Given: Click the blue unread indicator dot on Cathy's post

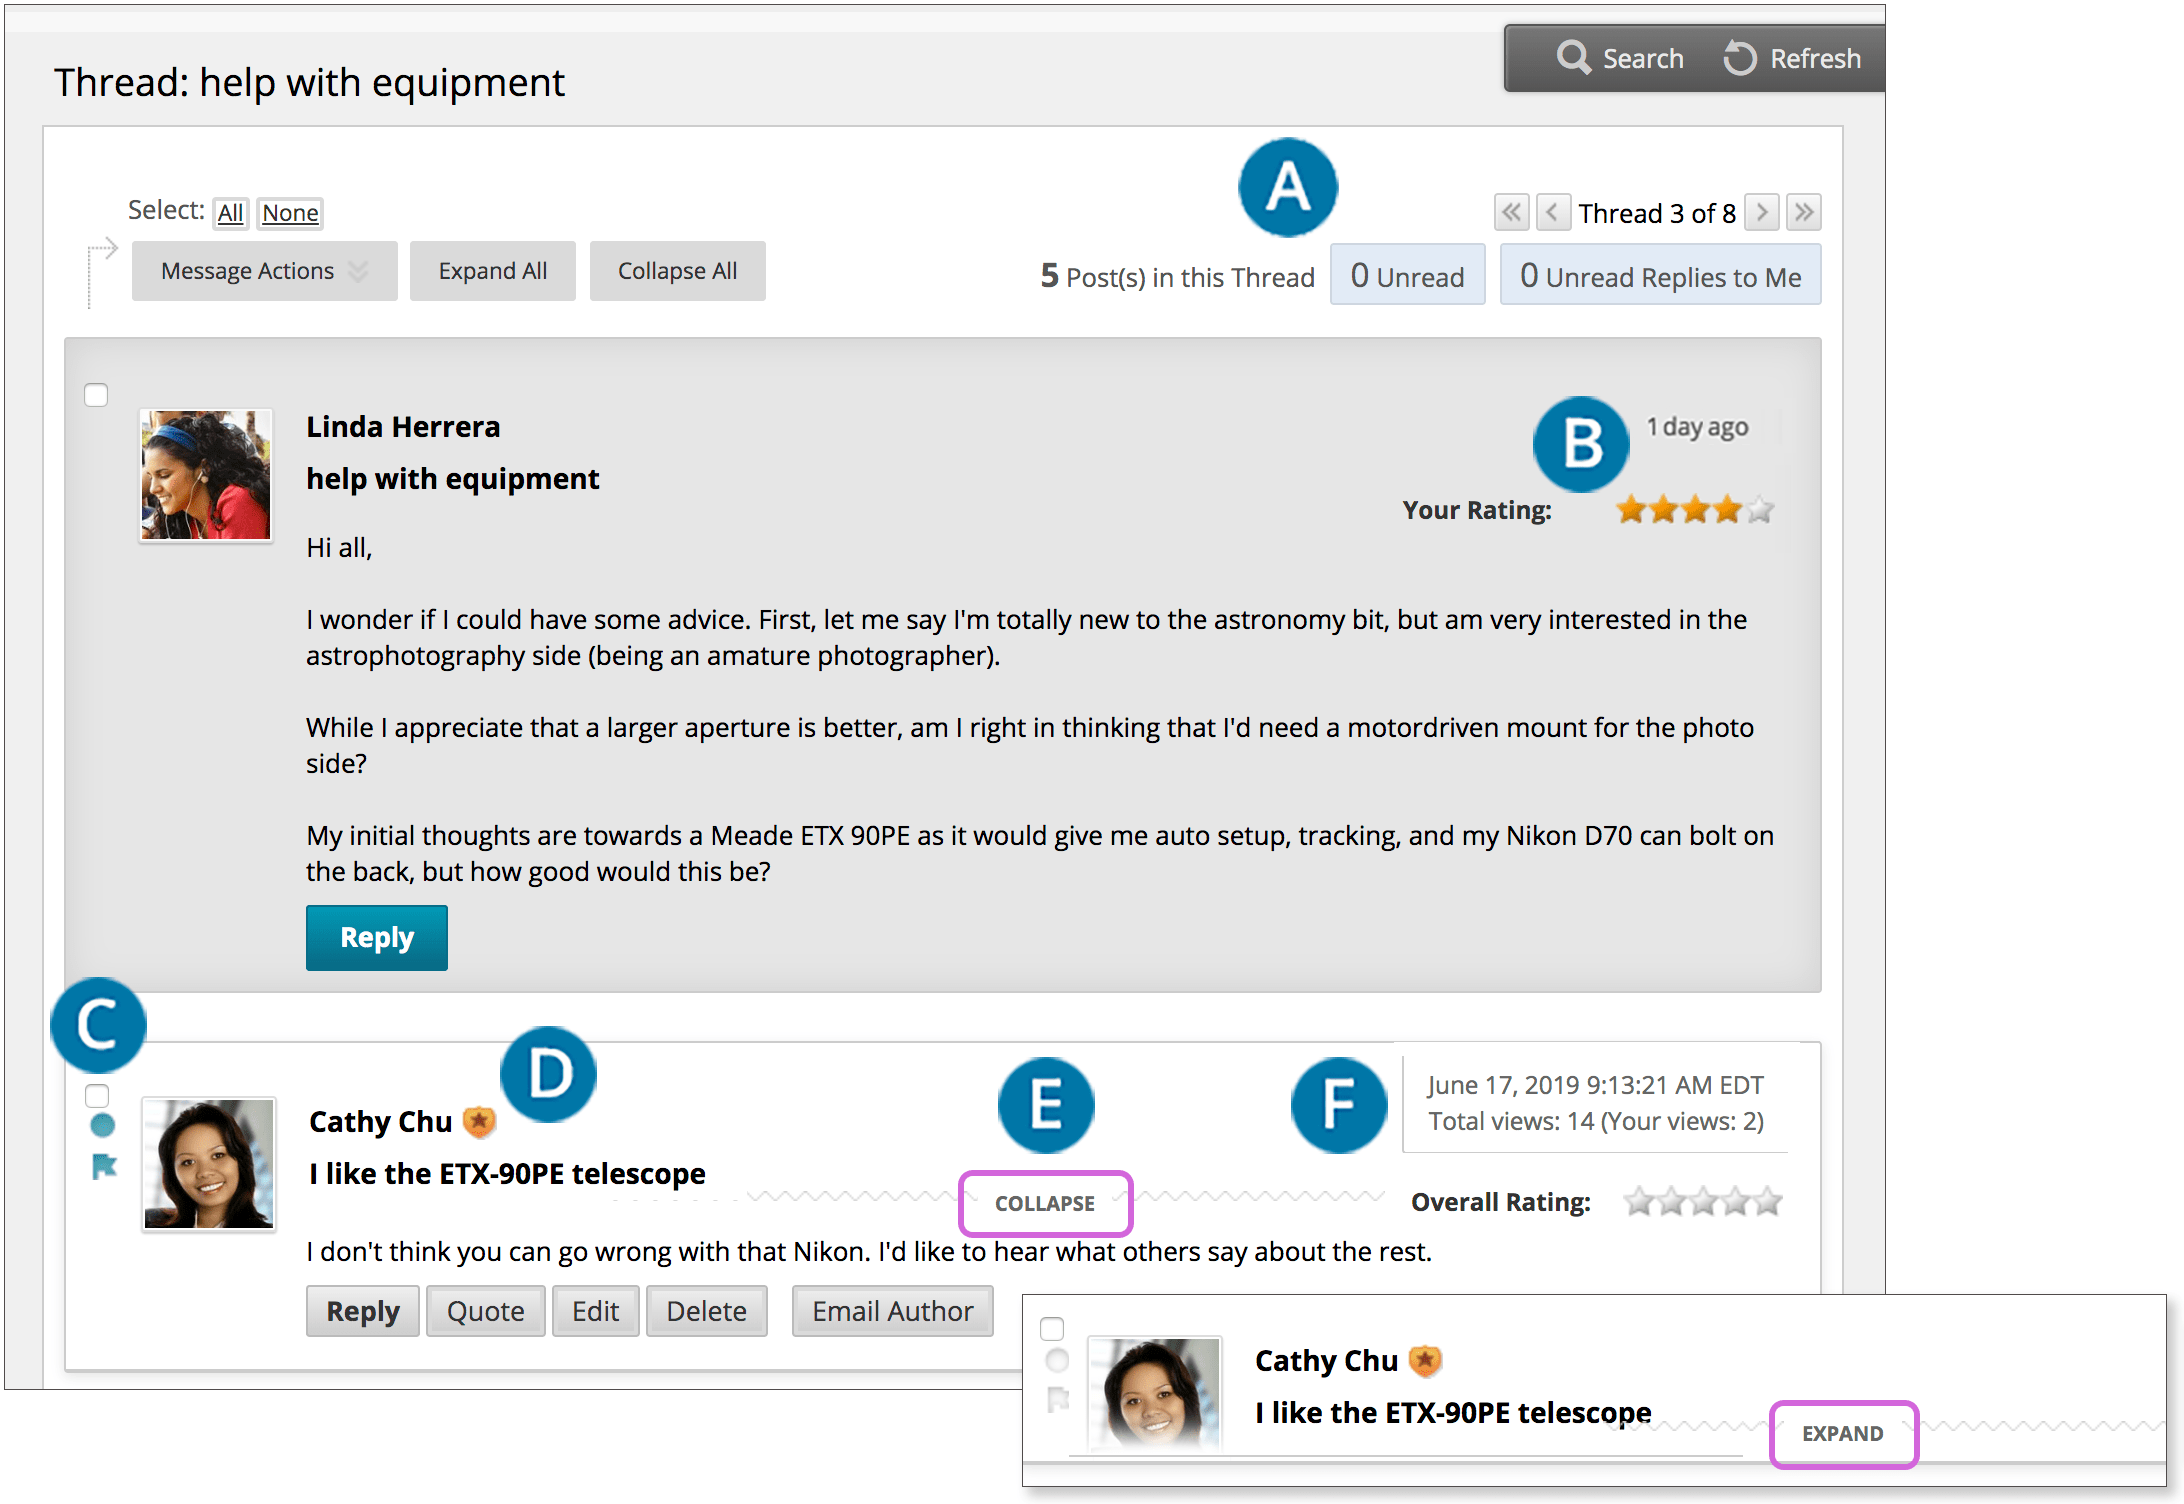Looking at the screenshot, I should click(100, 1125).
